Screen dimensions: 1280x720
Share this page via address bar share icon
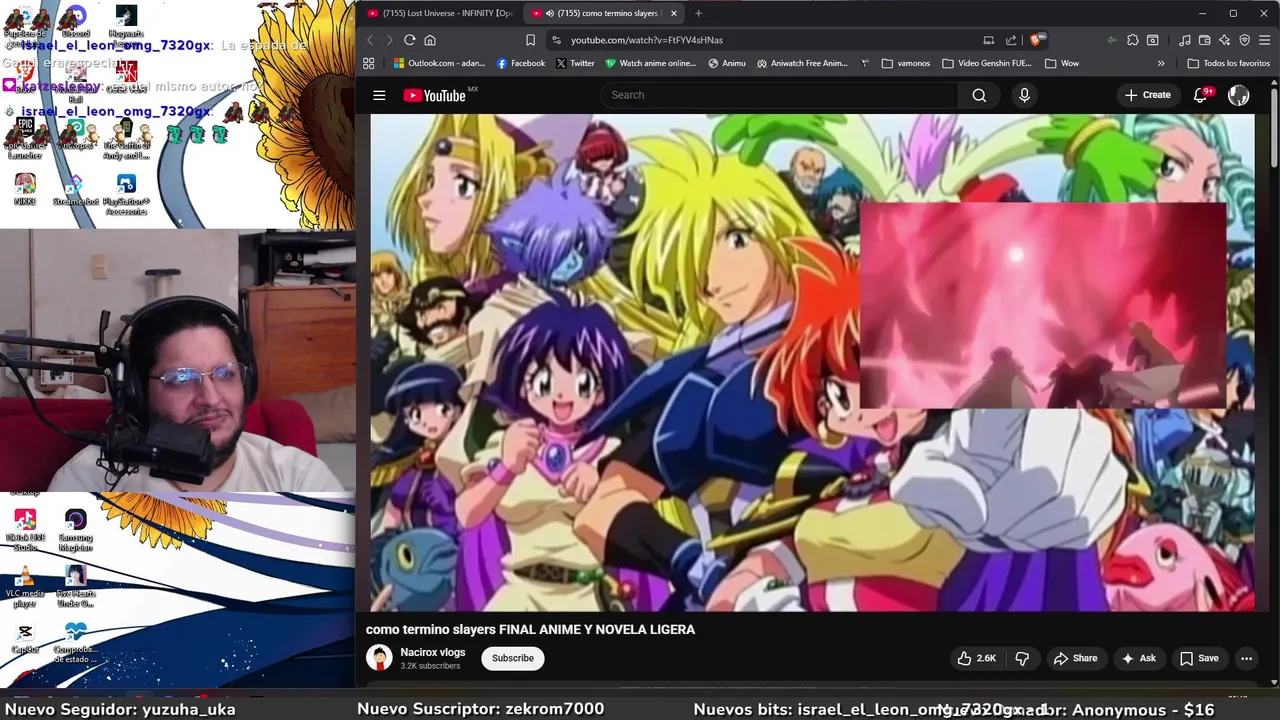[1011, 40]
